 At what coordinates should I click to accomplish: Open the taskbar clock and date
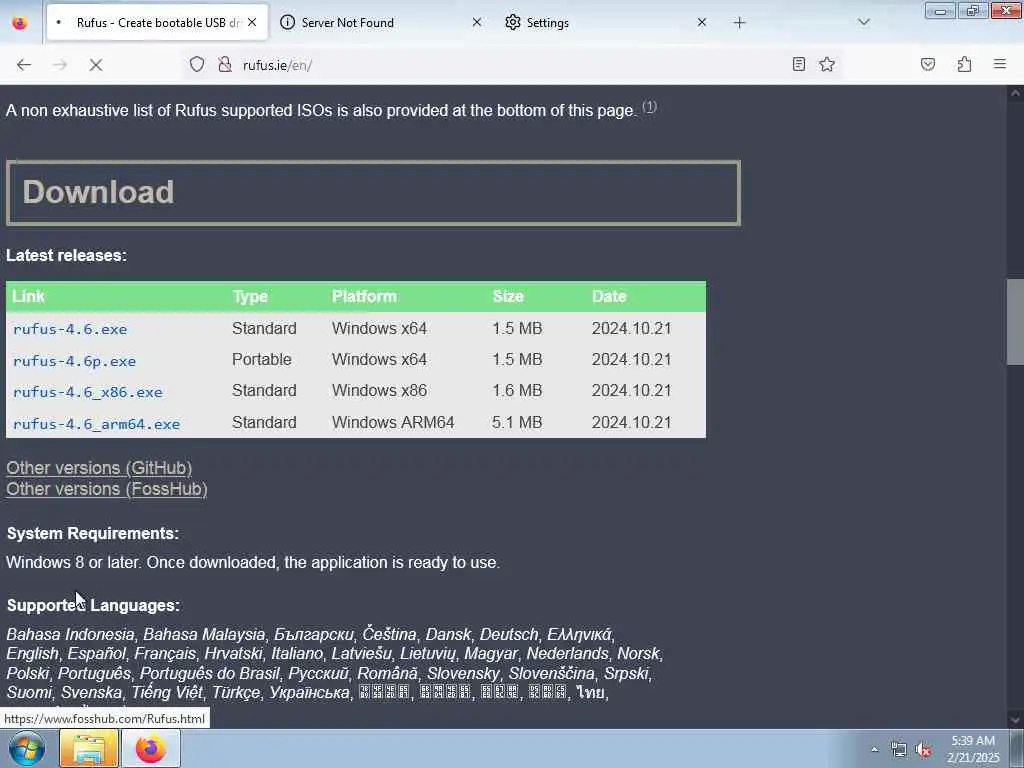973,749
